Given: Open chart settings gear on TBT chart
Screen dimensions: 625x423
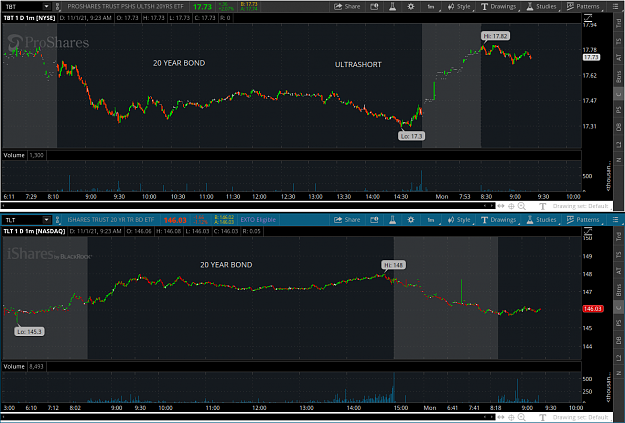Looking at the screenshot, I should point(411,6).
